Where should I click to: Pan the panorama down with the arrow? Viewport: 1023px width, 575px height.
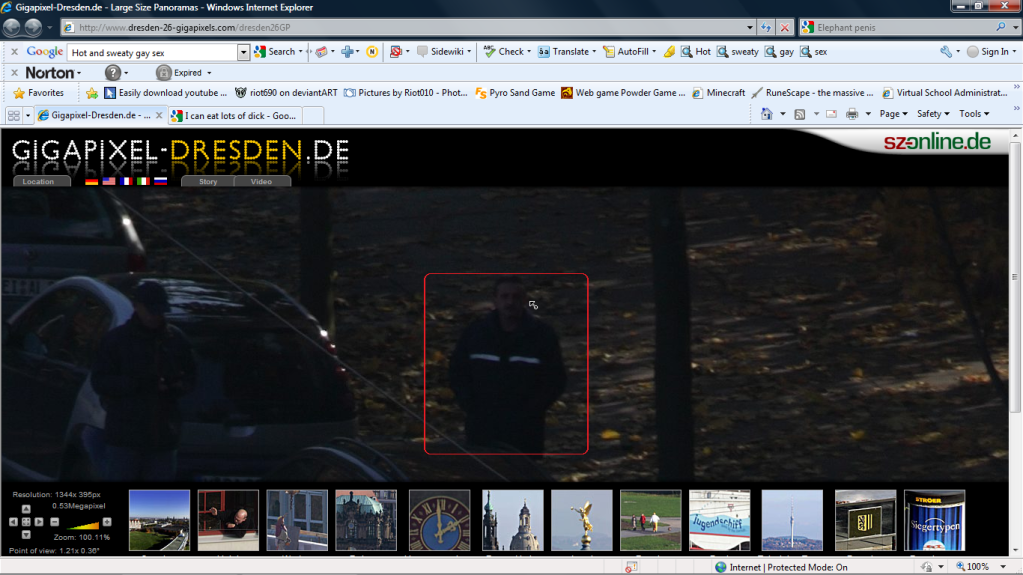[x=26, y=535]
